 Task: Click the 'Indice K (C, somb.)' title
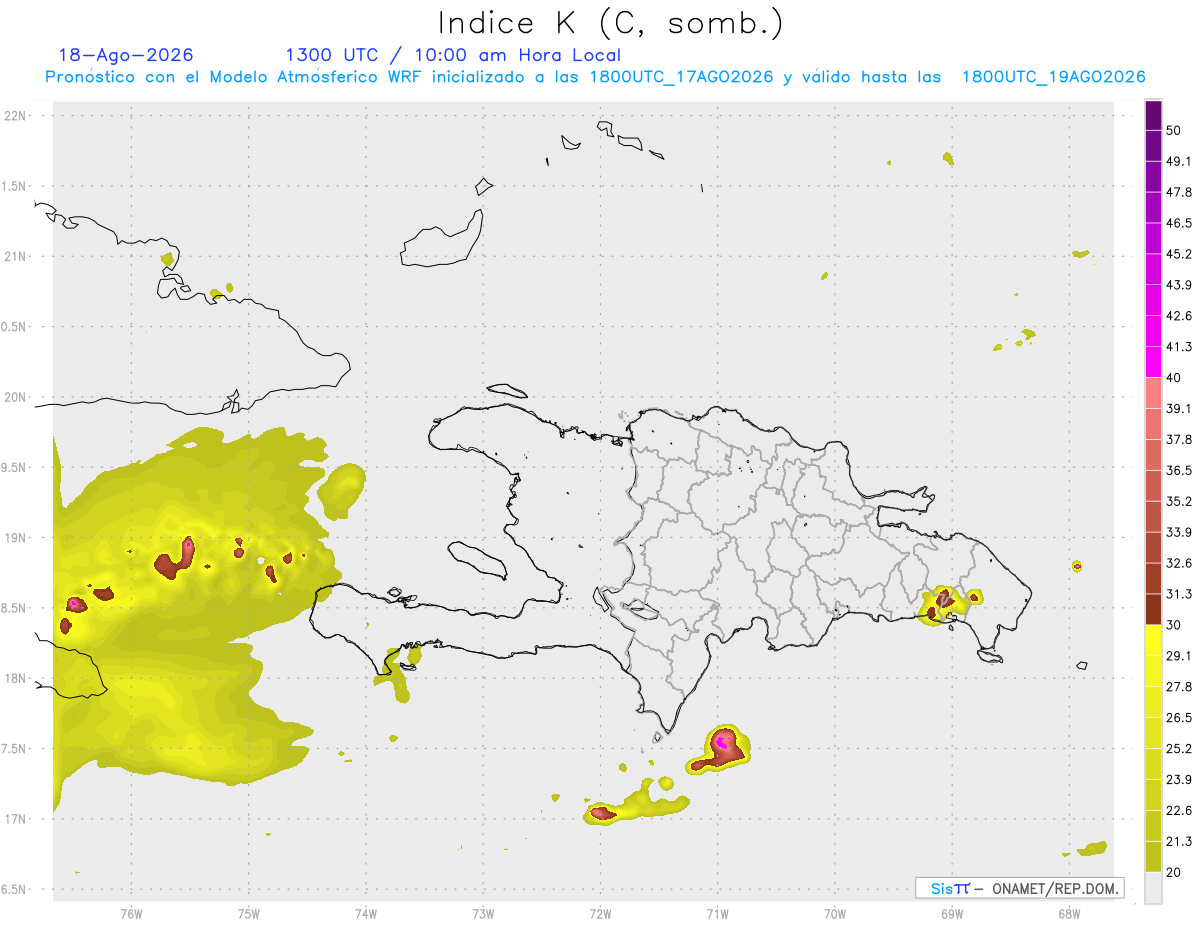pos(610,22)
